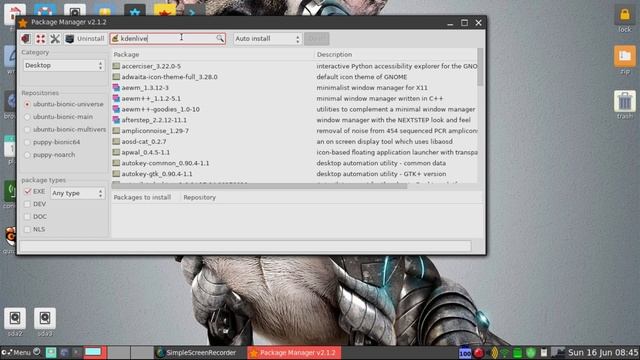640x360 pixels.
Task: Select puppy-noarch repository
Action: tap(49, 155)
